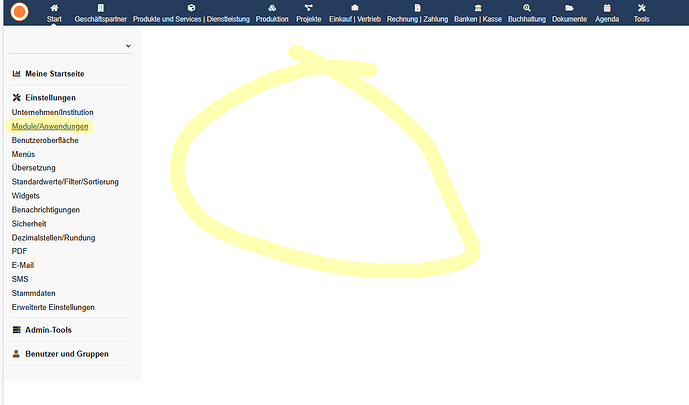Open E-Mail settings
Viewport: 689px width, 405px height.
[x=23, y=265]
